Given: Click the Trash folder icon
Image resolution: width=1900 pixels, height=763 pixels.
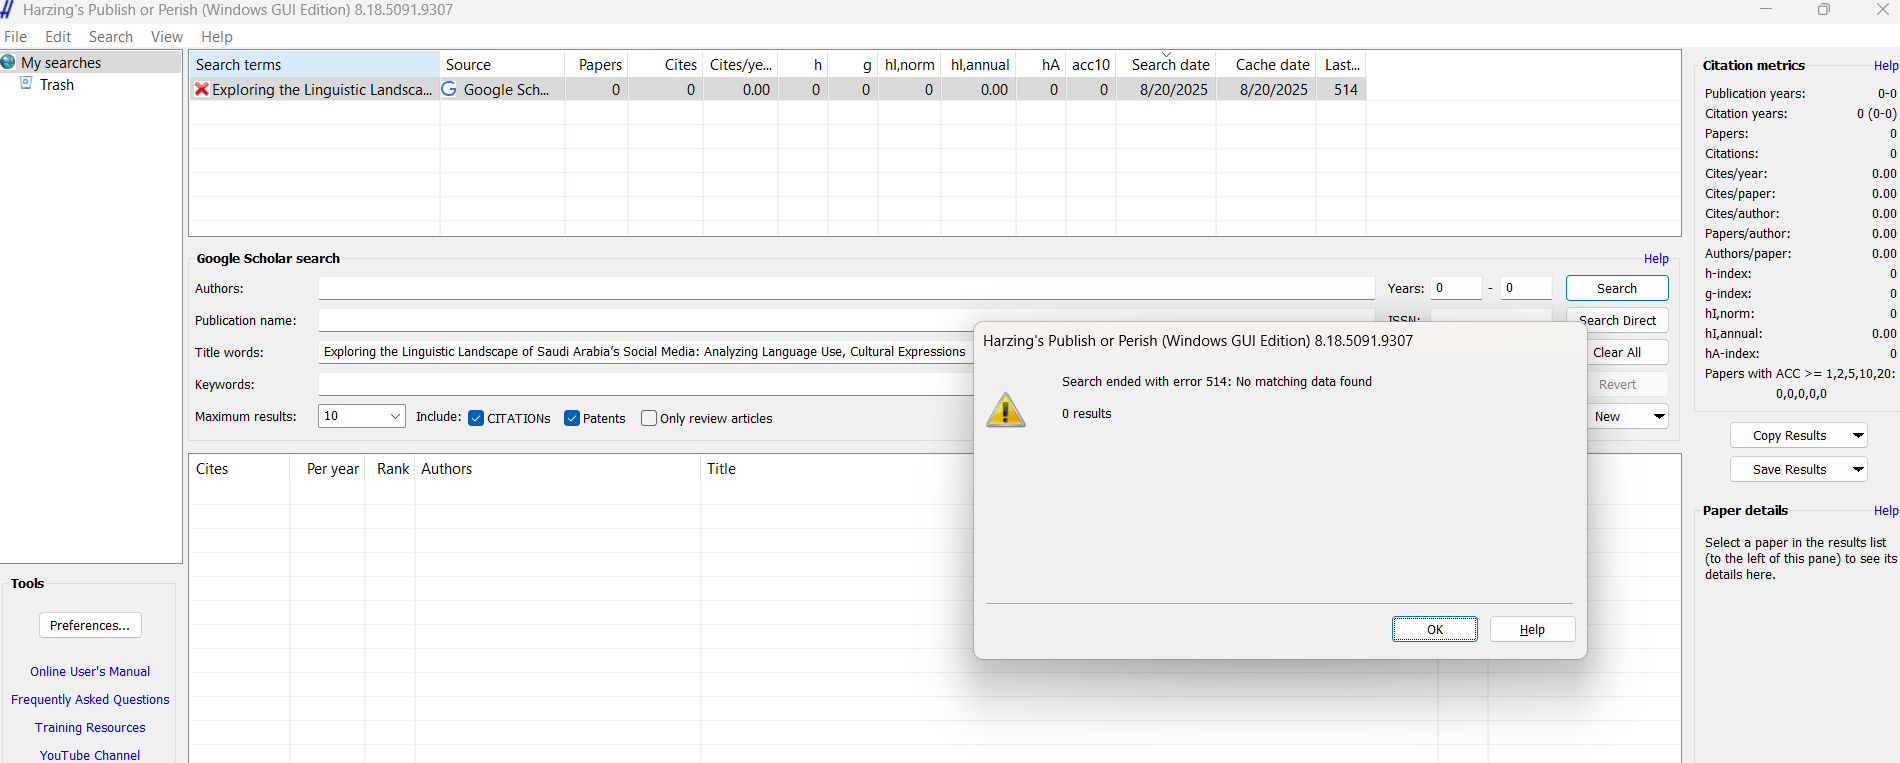Looking at the screenshot, I should pyautogui.click(x=27, y=84).
